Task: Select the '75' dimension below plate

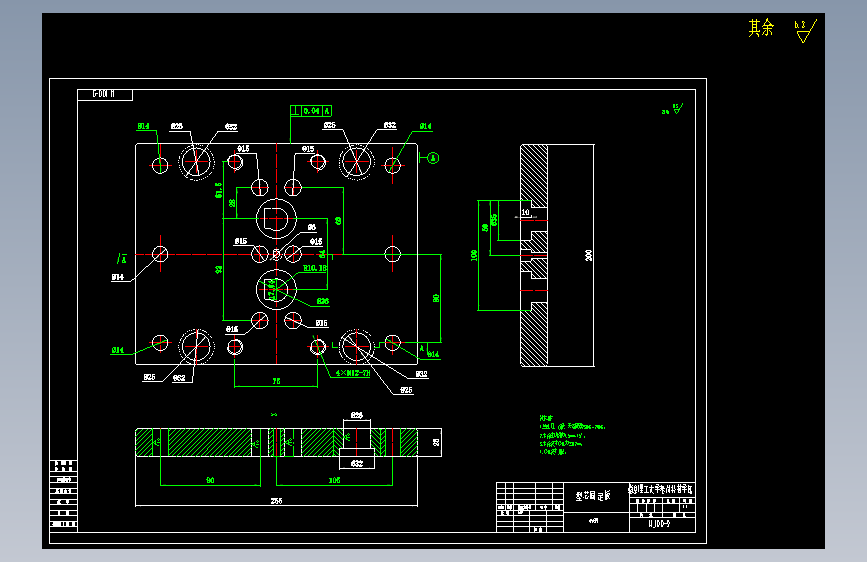Action: 276,381
